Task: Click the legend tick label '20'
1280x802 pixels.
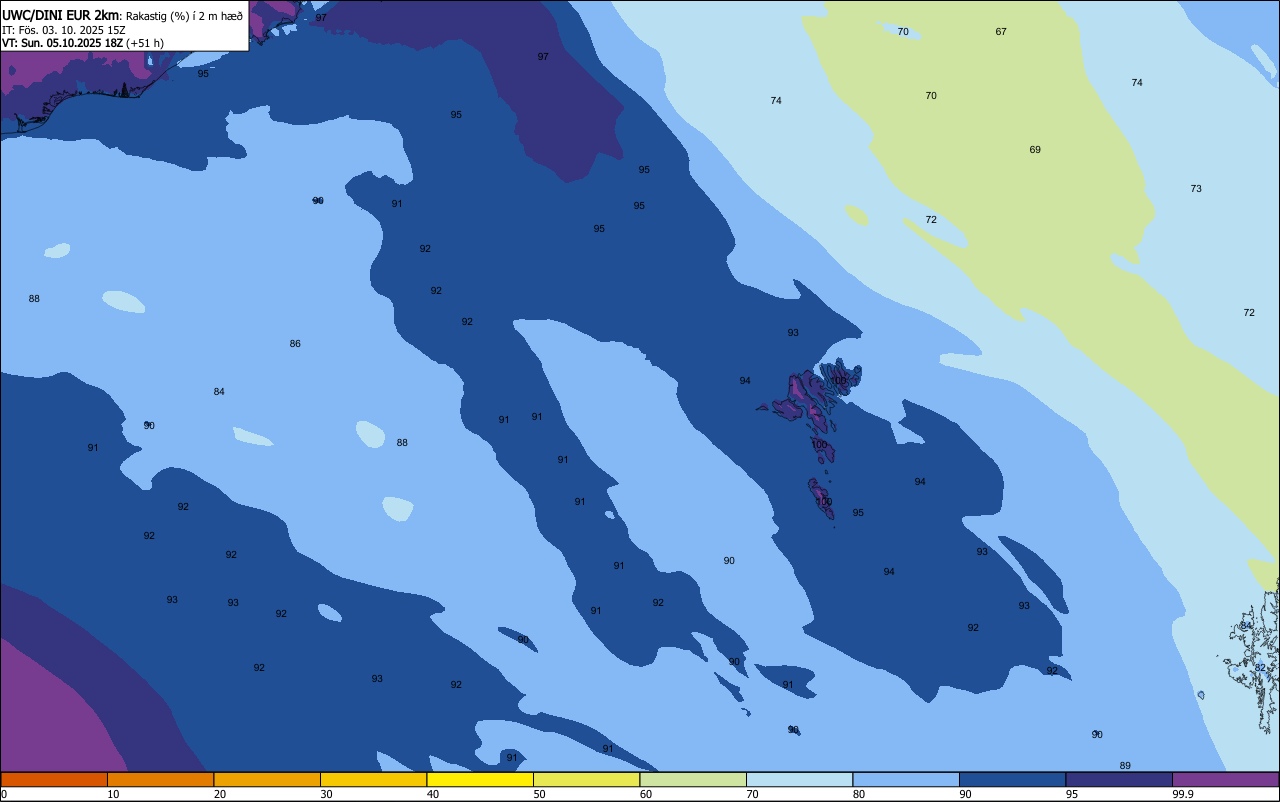Action: (x=220, y=794)
